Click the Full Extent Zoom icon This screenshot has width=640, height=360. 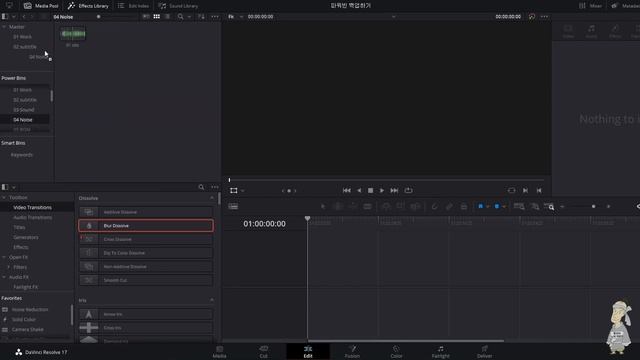519,207
